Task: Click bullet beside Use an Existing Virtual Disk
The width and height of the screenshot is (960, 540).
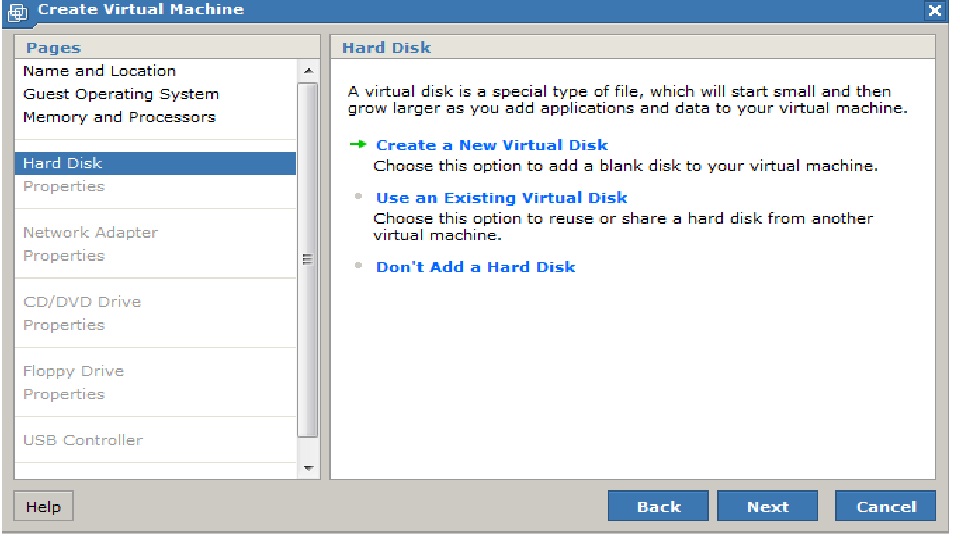Action: pyautogui.click(x=358, y=197)
